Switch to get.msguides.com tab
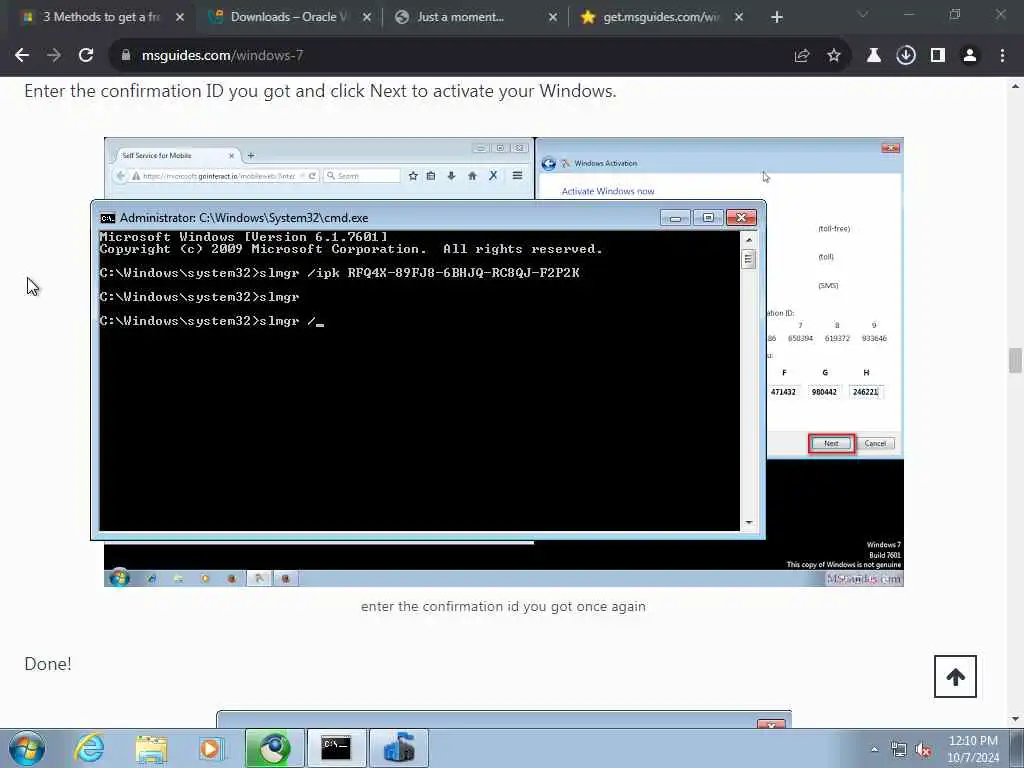Screen dimensions: 1024x768 (660, 17)
